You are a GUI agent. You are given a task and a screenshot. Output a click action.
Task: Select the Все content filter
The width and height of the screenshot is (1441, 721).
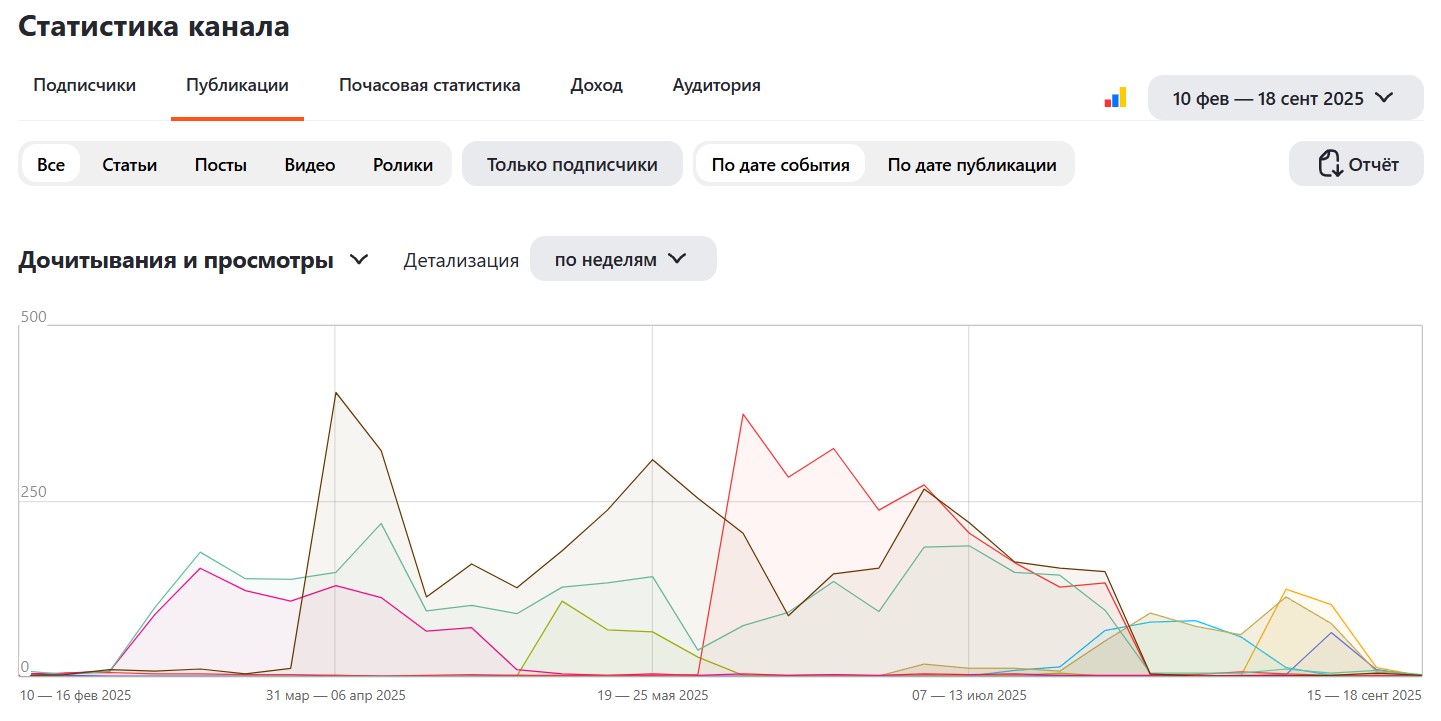50,164
